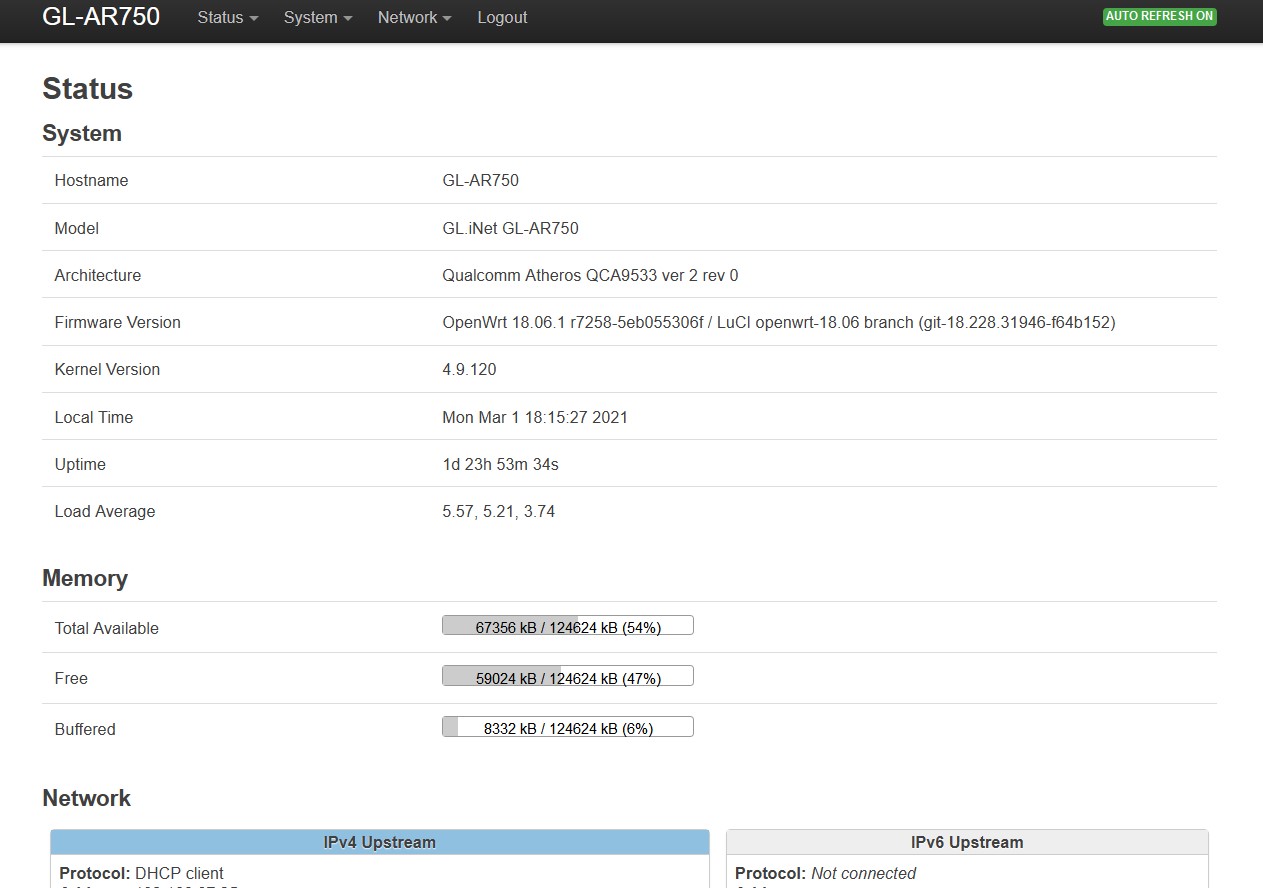Click the Memory section heading

(85, 579)
